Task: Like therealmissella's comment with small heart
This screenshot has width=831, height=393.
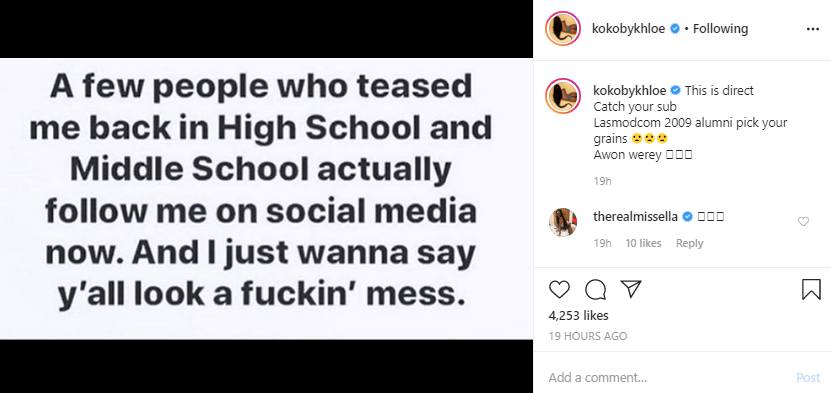Action: tap(803, 222)
